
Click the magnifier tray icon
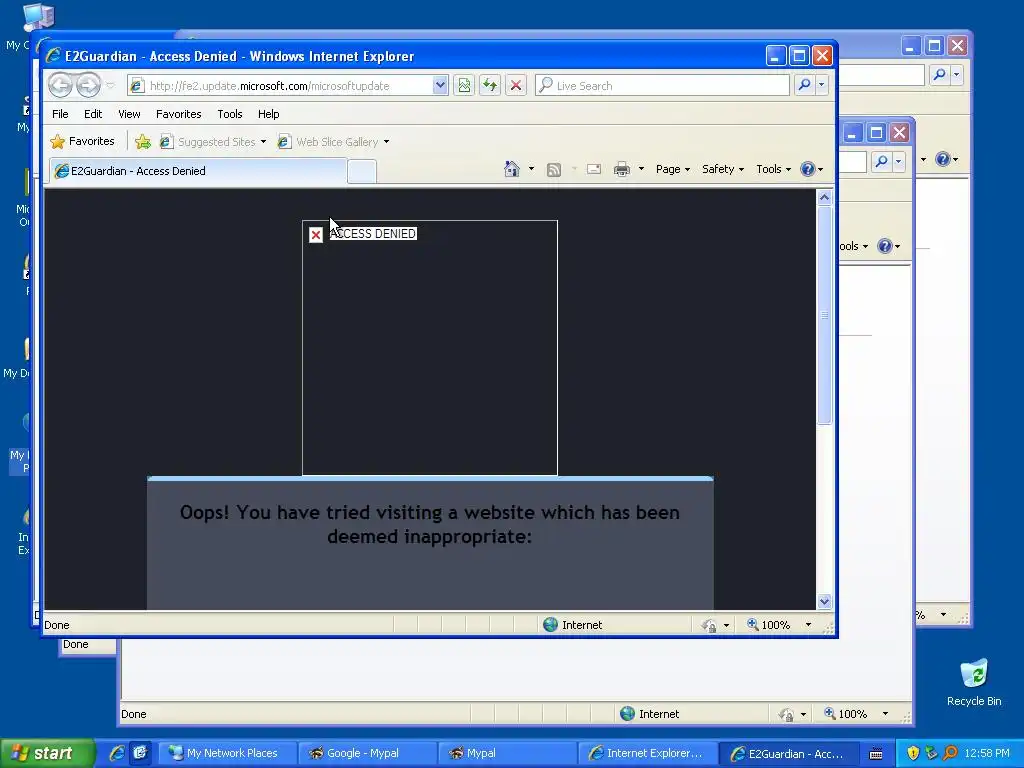[950, 754]
